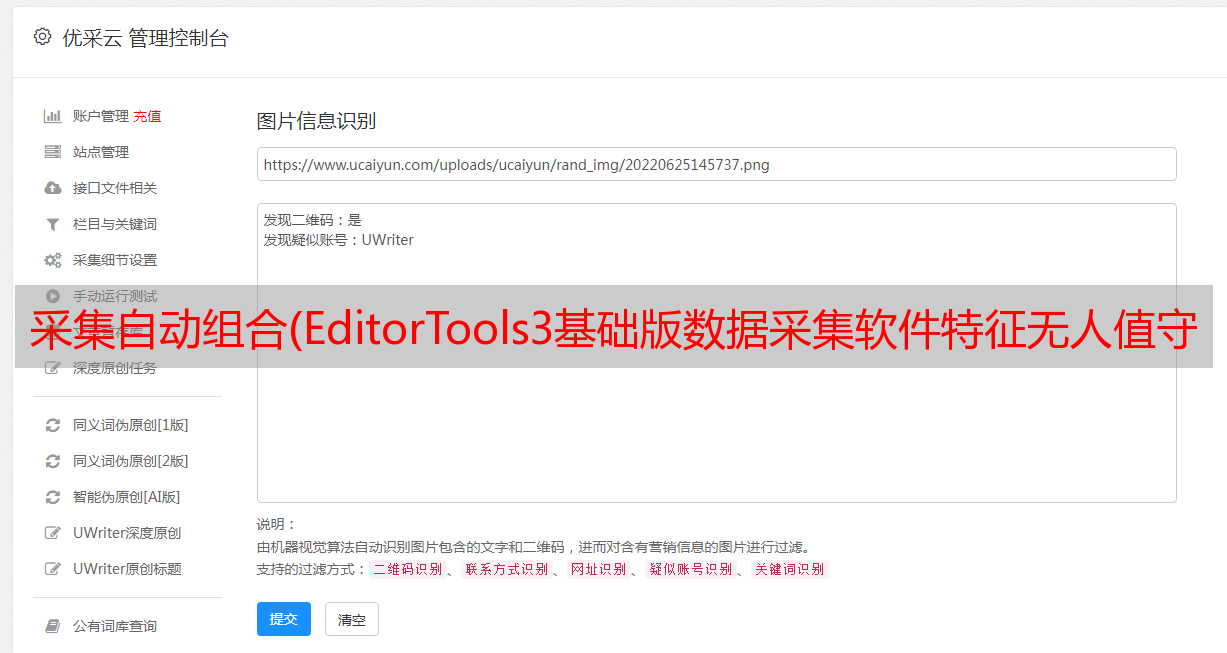
Task: Open 账户管理 in the sidebar
Action: click(101, 116)
